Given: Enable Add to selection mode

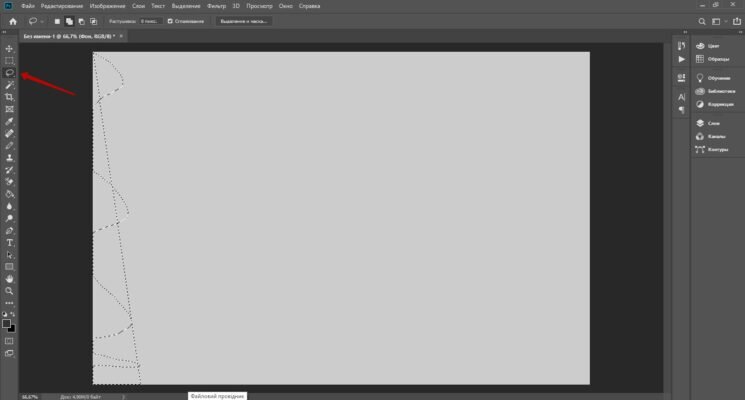Looking at the screenshot, I should 69,21.
